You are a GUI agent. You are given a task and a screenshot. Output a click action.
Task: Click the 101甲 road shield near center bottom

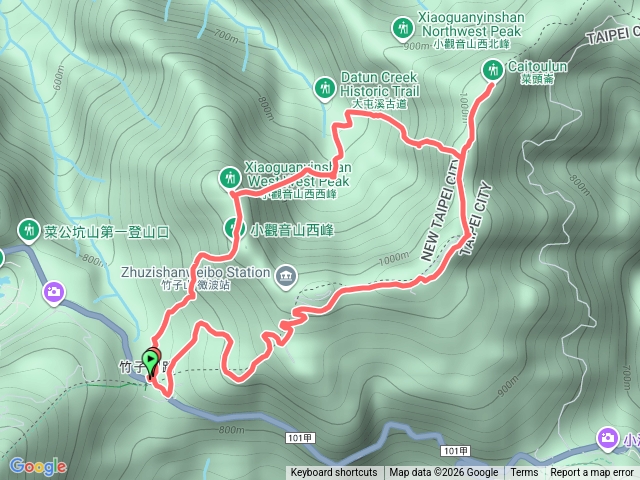(300, 438)
